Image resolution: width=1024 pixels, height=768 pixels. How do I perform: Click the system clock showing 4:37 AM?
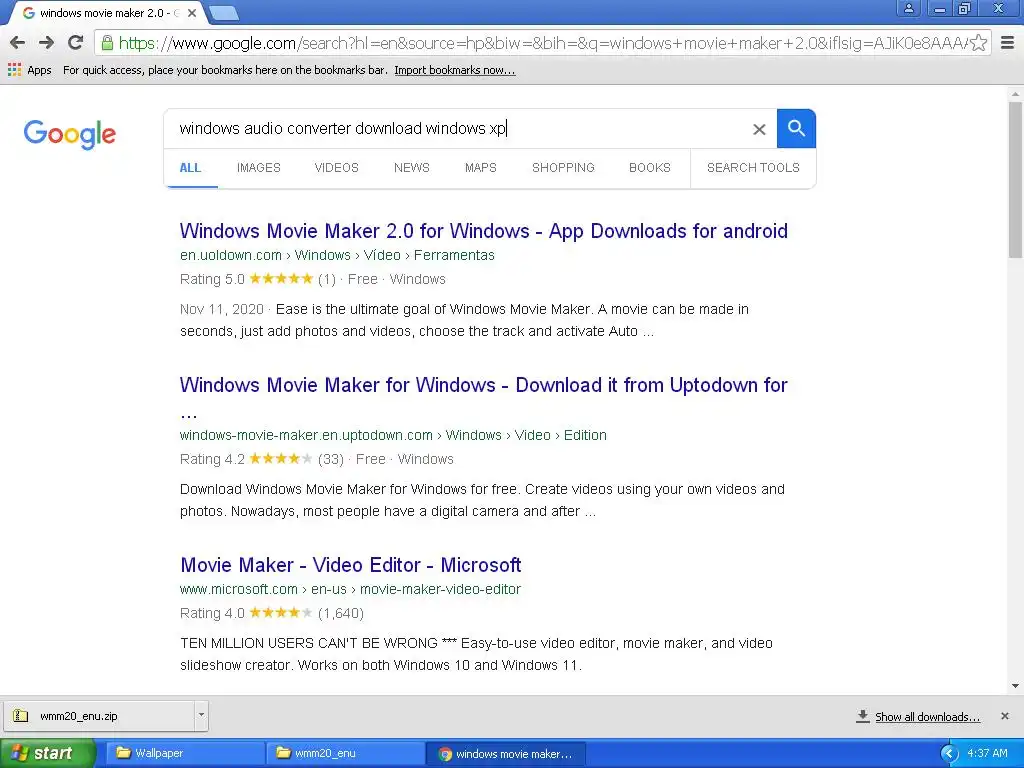point(987,753)
